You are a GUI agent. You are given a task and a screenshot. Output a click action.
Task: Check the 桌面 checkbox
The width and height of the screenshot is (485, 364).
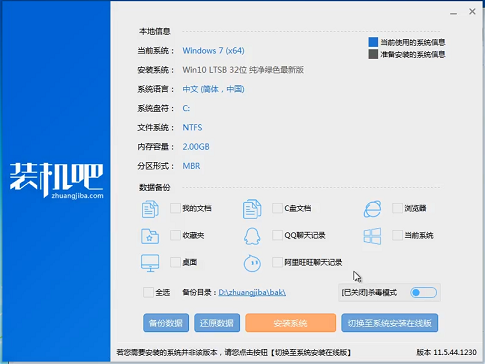[x=175, y=262]
